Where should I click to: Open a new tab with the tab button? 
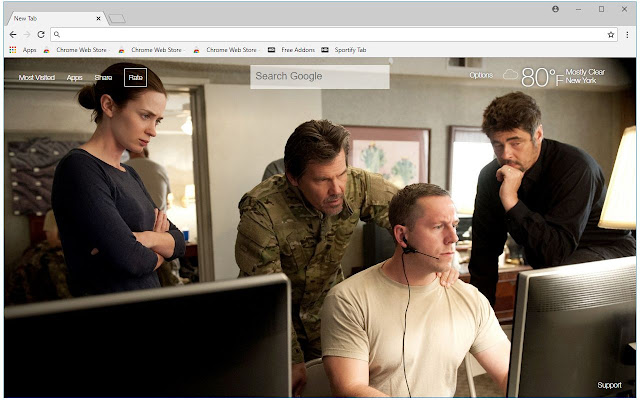(x=117, y=19)
